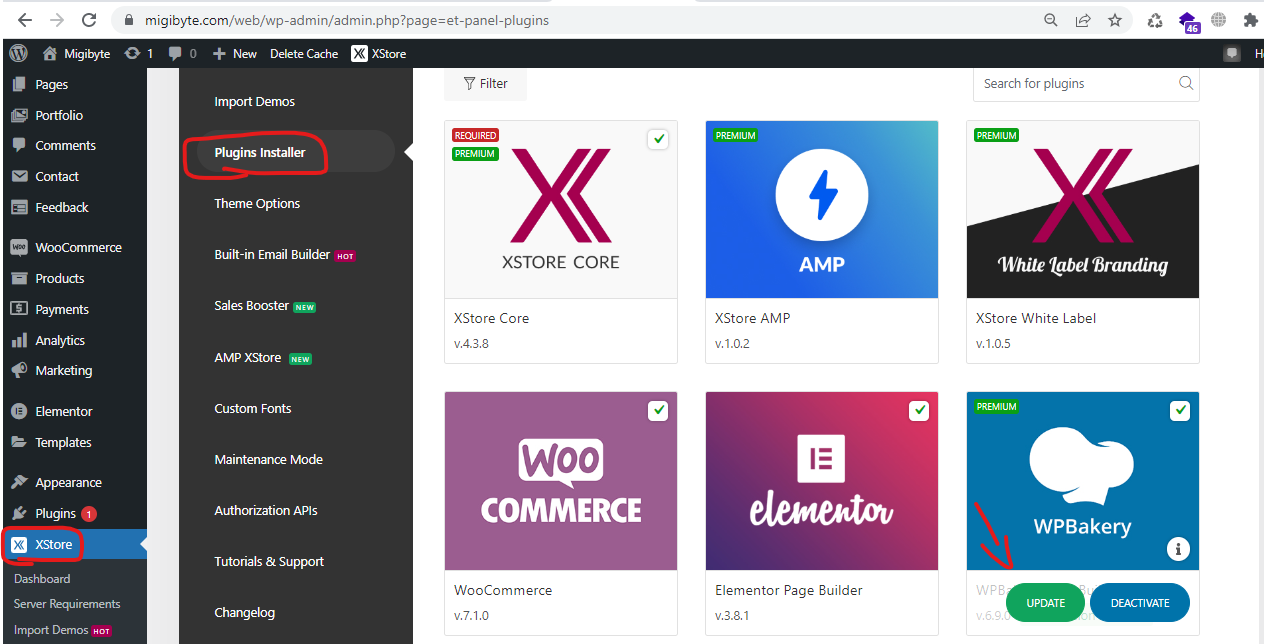Open the comments bubble in the admin bar
Image resolution: width=1264 pixels, height=644 pixels.
183,53
